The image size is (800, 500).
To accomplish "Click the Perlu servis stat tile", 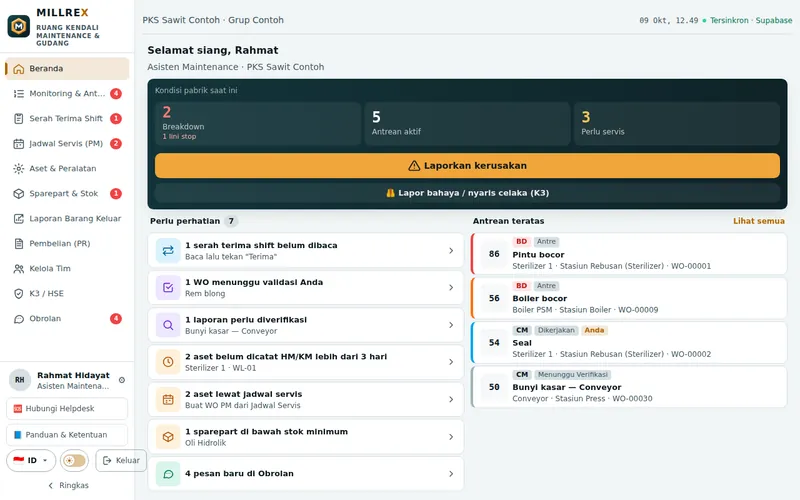I will (677, 123).
